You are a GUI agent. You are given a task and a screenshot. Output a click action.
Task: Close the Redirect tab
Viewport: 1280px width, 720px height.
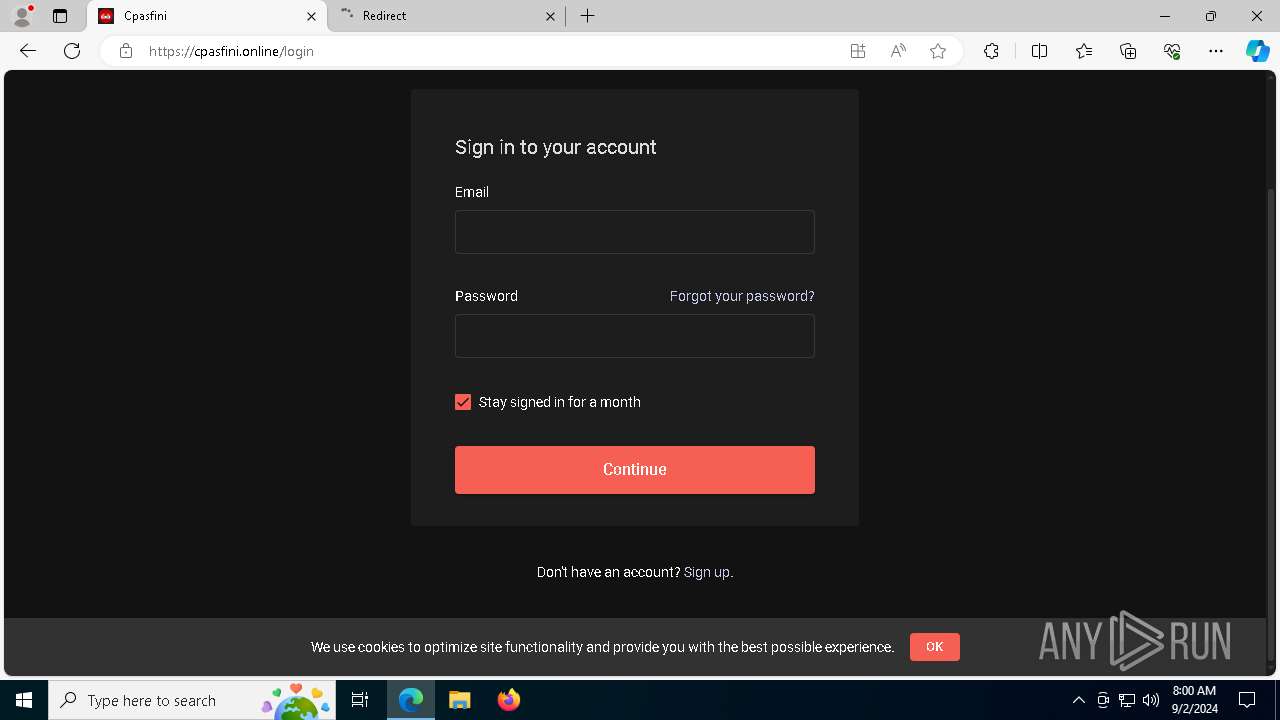click(x=550, y=16)
